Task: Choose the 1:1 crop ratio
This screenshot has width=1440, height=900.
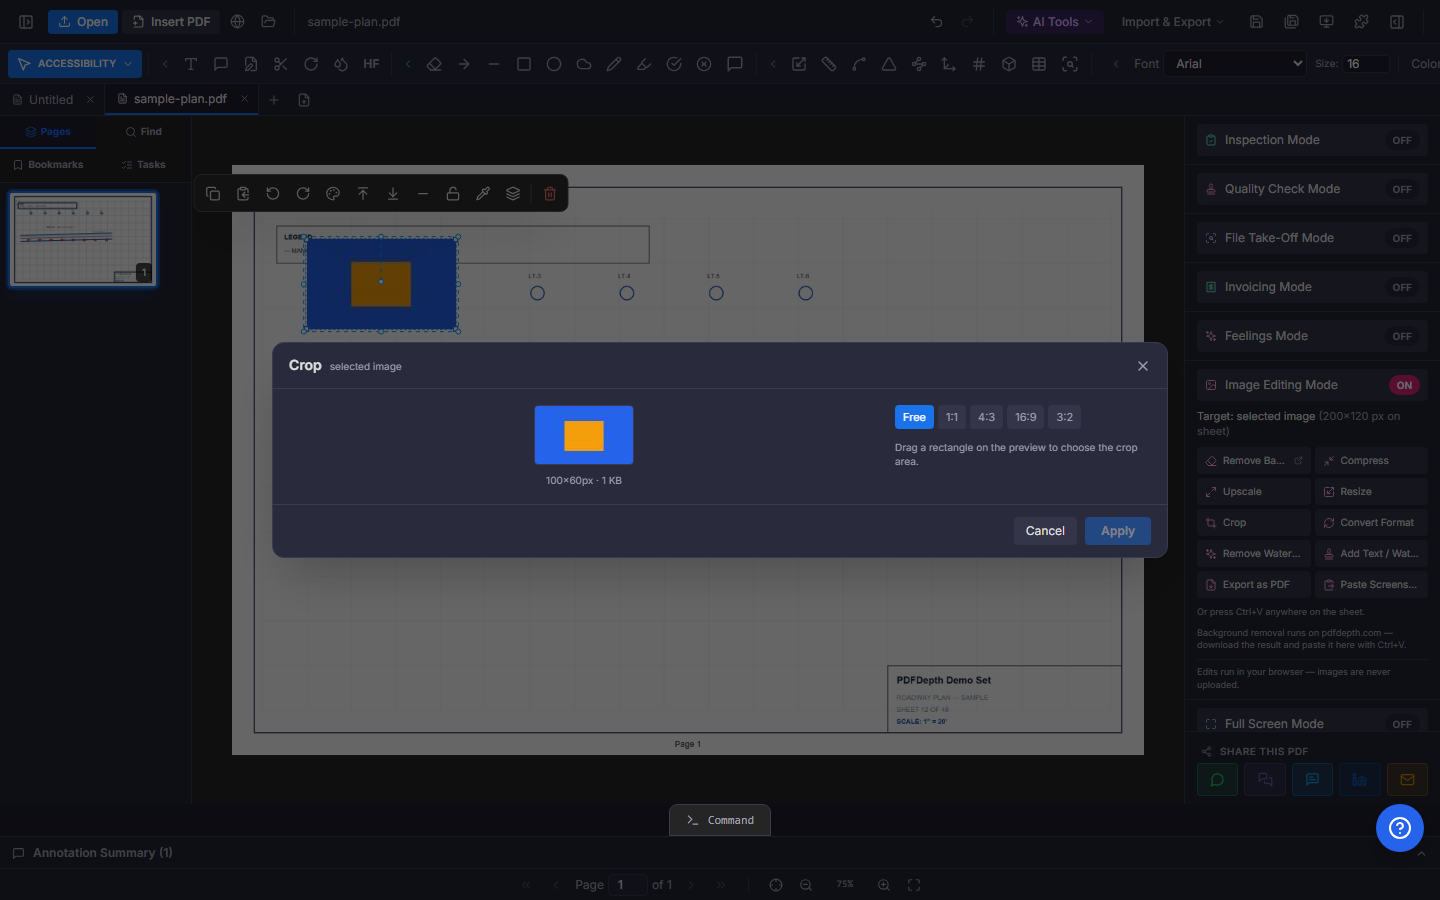Action: tap(952, 417)
